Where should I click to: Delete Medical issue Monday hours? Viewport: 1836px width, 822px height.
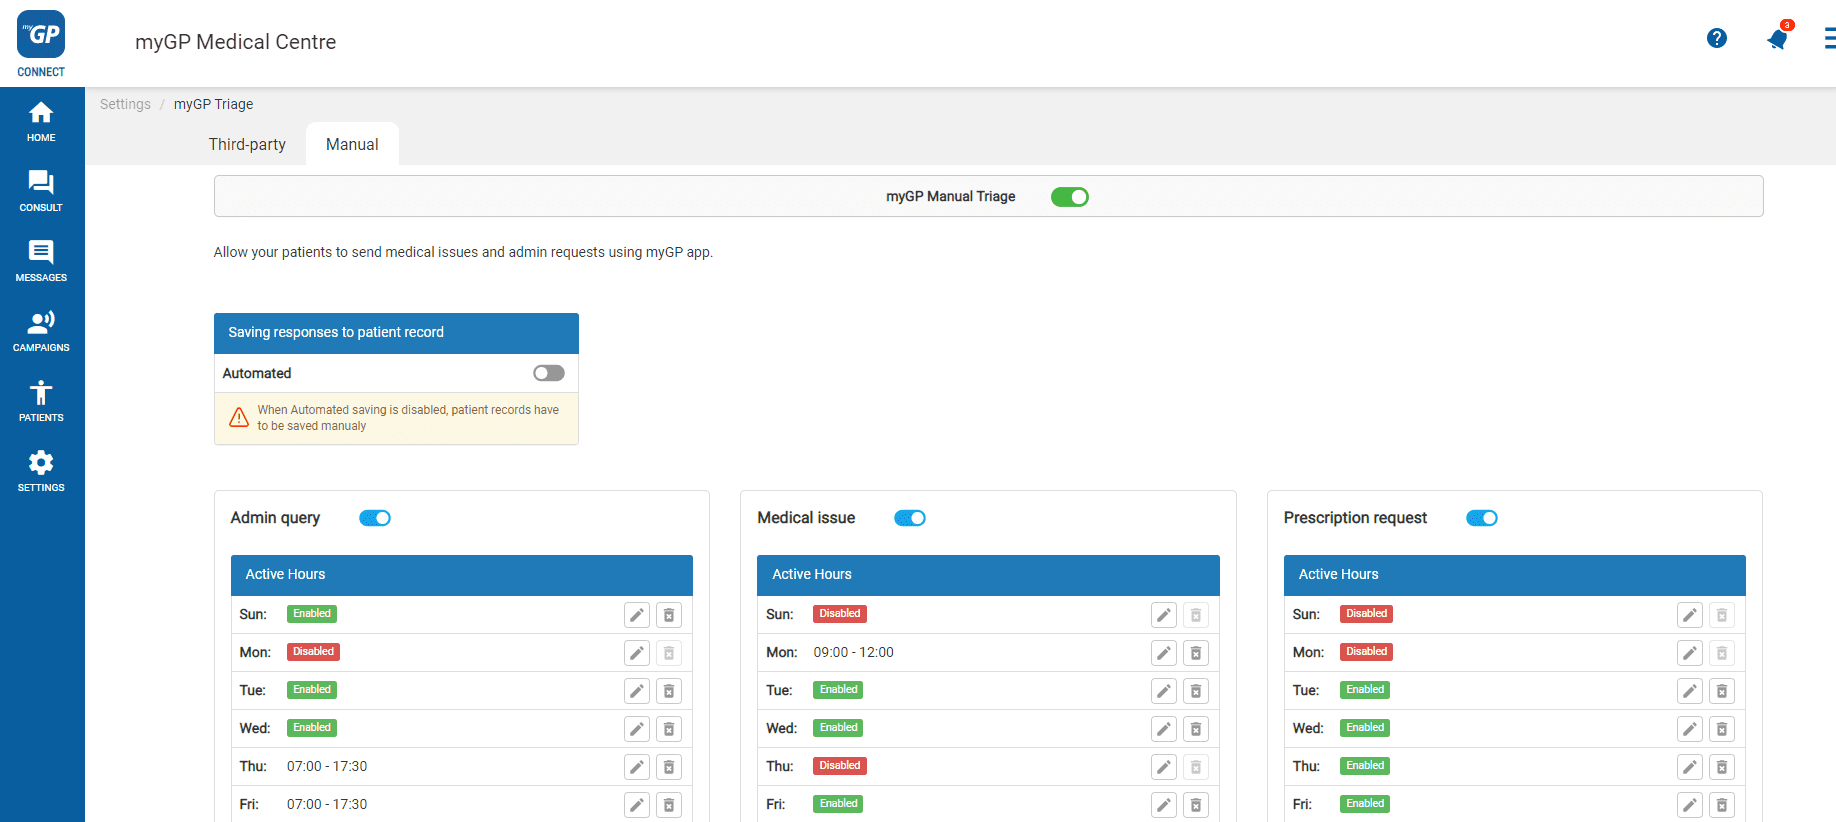tap(1196, 653)
